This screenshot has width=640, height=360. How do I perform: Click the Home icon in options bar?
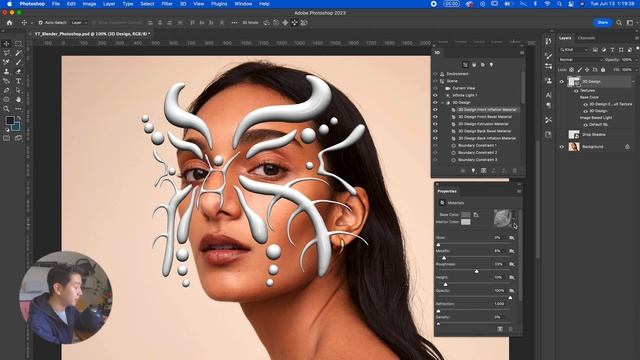pos(9,23)
